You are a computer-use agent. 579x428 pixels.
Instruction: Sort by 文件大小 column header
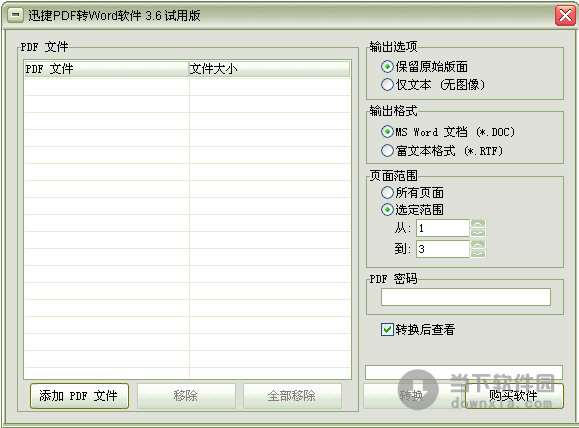coord(269,69)
